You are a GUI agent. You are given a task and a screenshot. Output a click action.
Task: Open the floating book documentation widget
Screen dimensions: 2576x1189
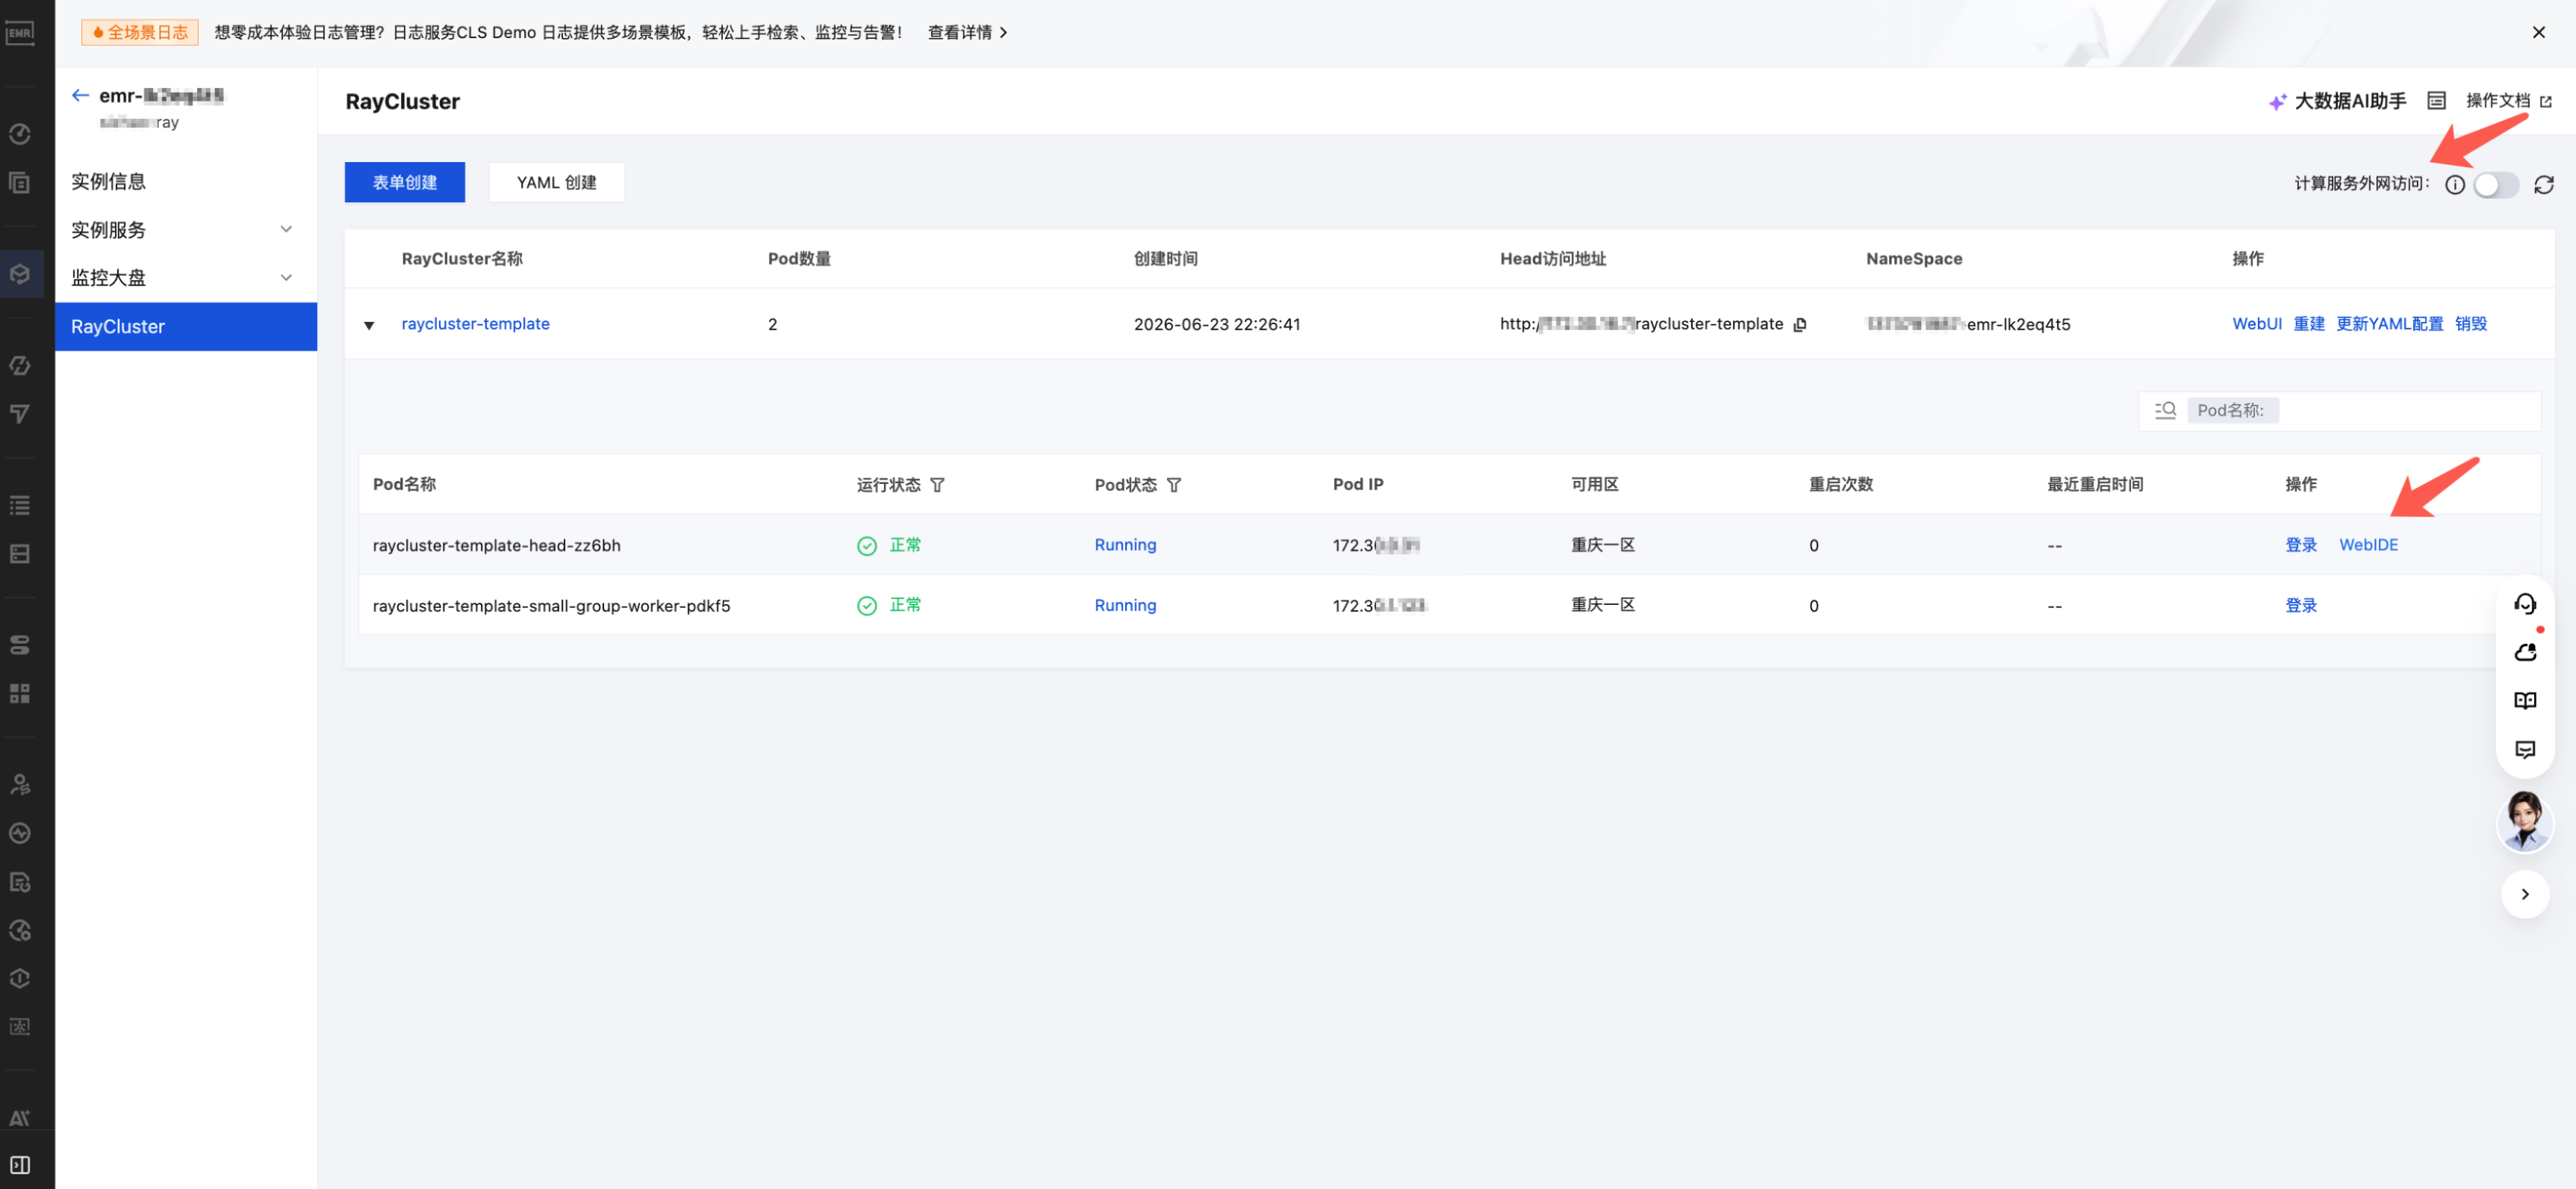pos(2525,700)
